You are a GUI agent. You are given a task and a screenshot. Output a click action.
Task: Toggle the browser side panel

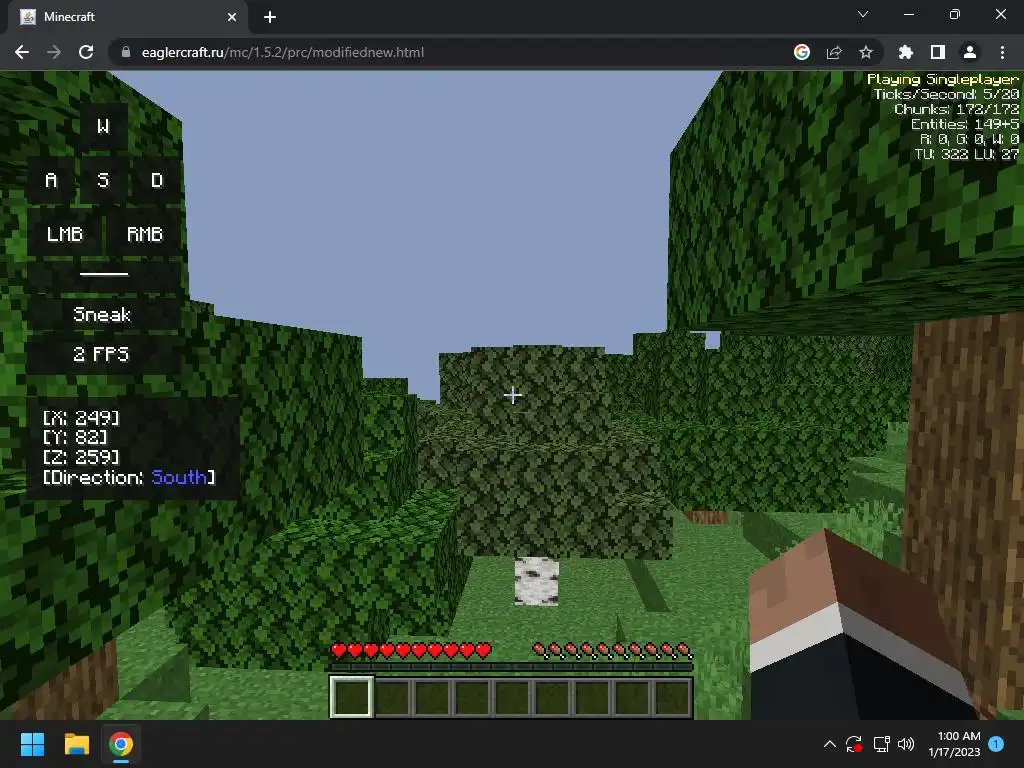click(x=938, y=52)
